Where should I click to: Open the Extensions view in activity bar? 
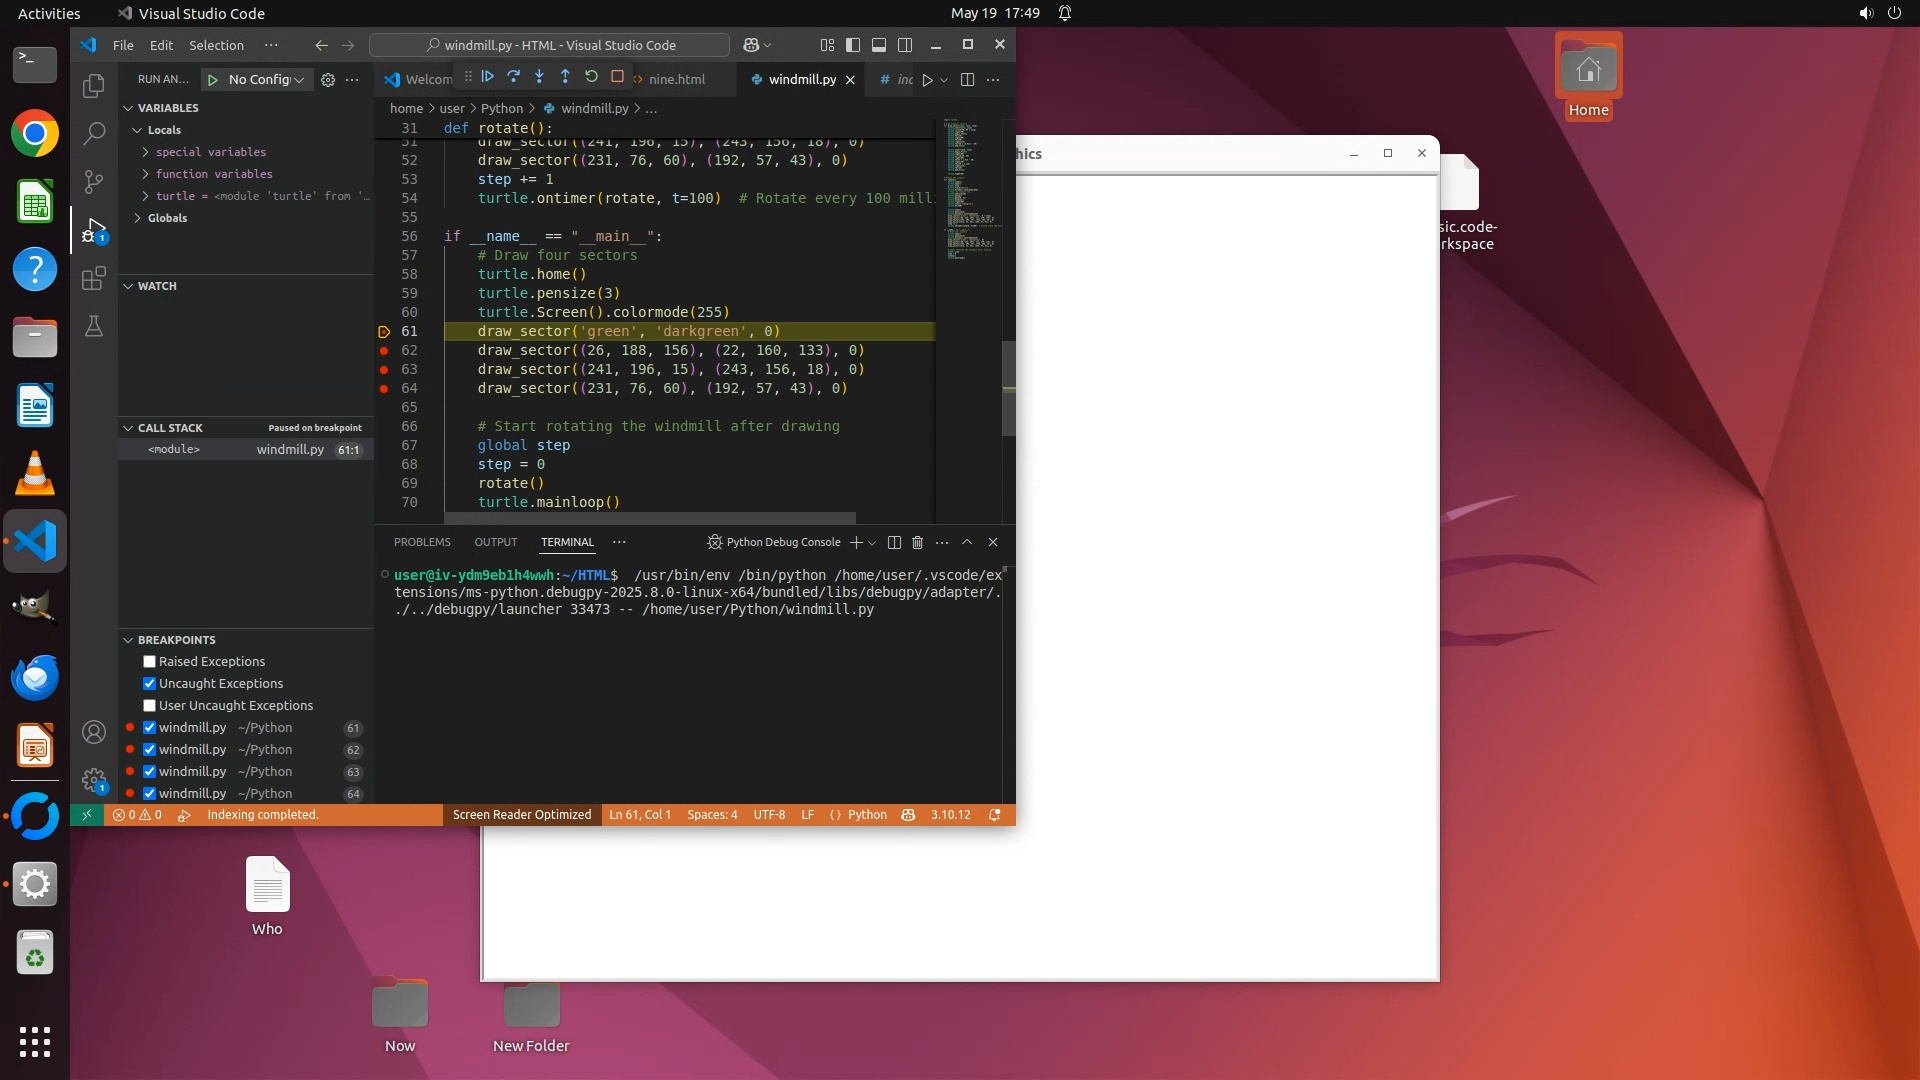[94, 279]
